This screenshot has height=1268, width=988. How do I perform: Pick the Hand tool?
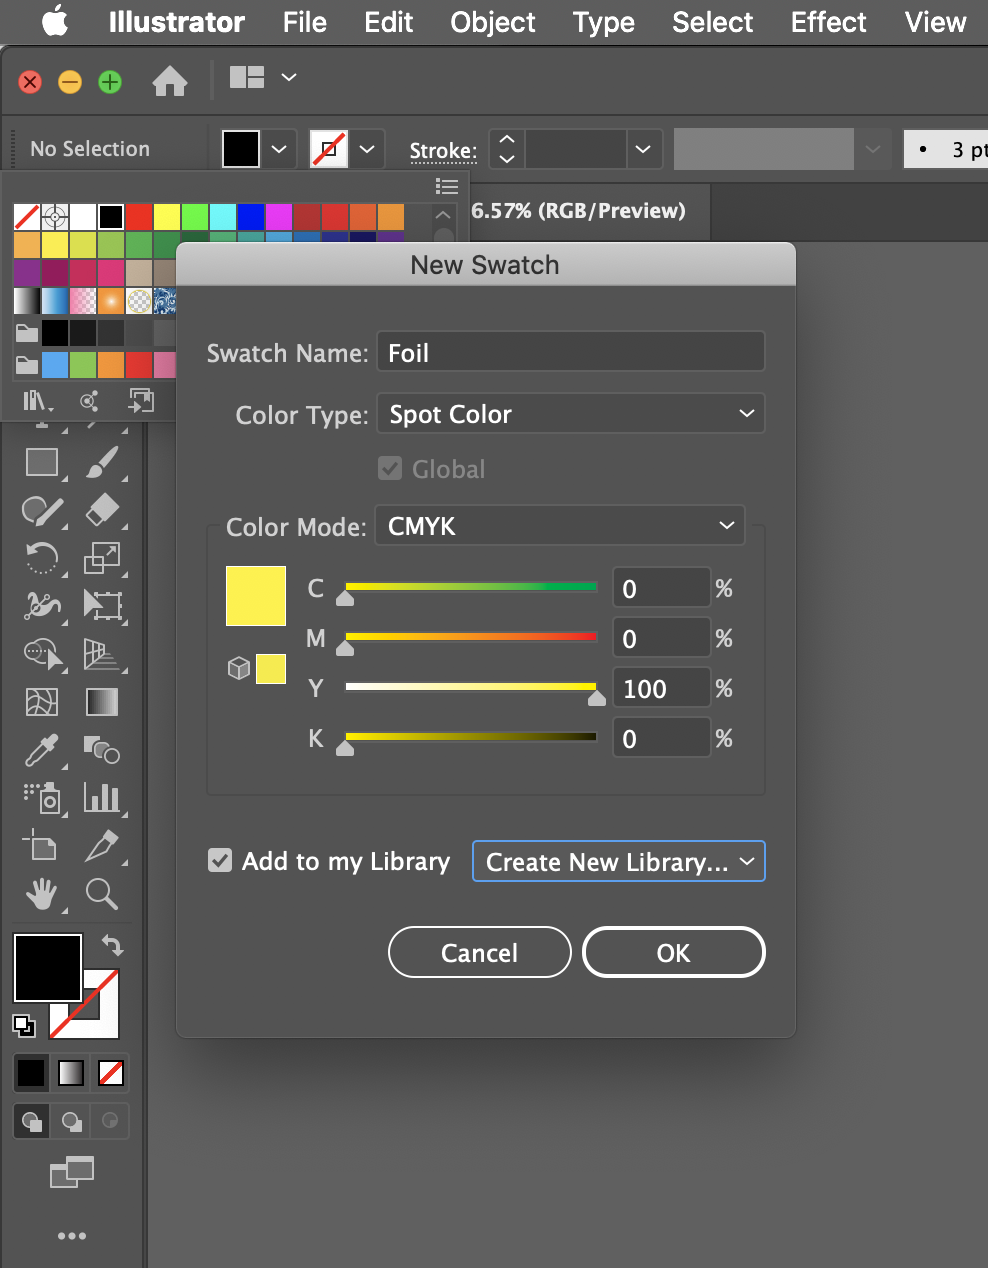[x=41, y=893]
